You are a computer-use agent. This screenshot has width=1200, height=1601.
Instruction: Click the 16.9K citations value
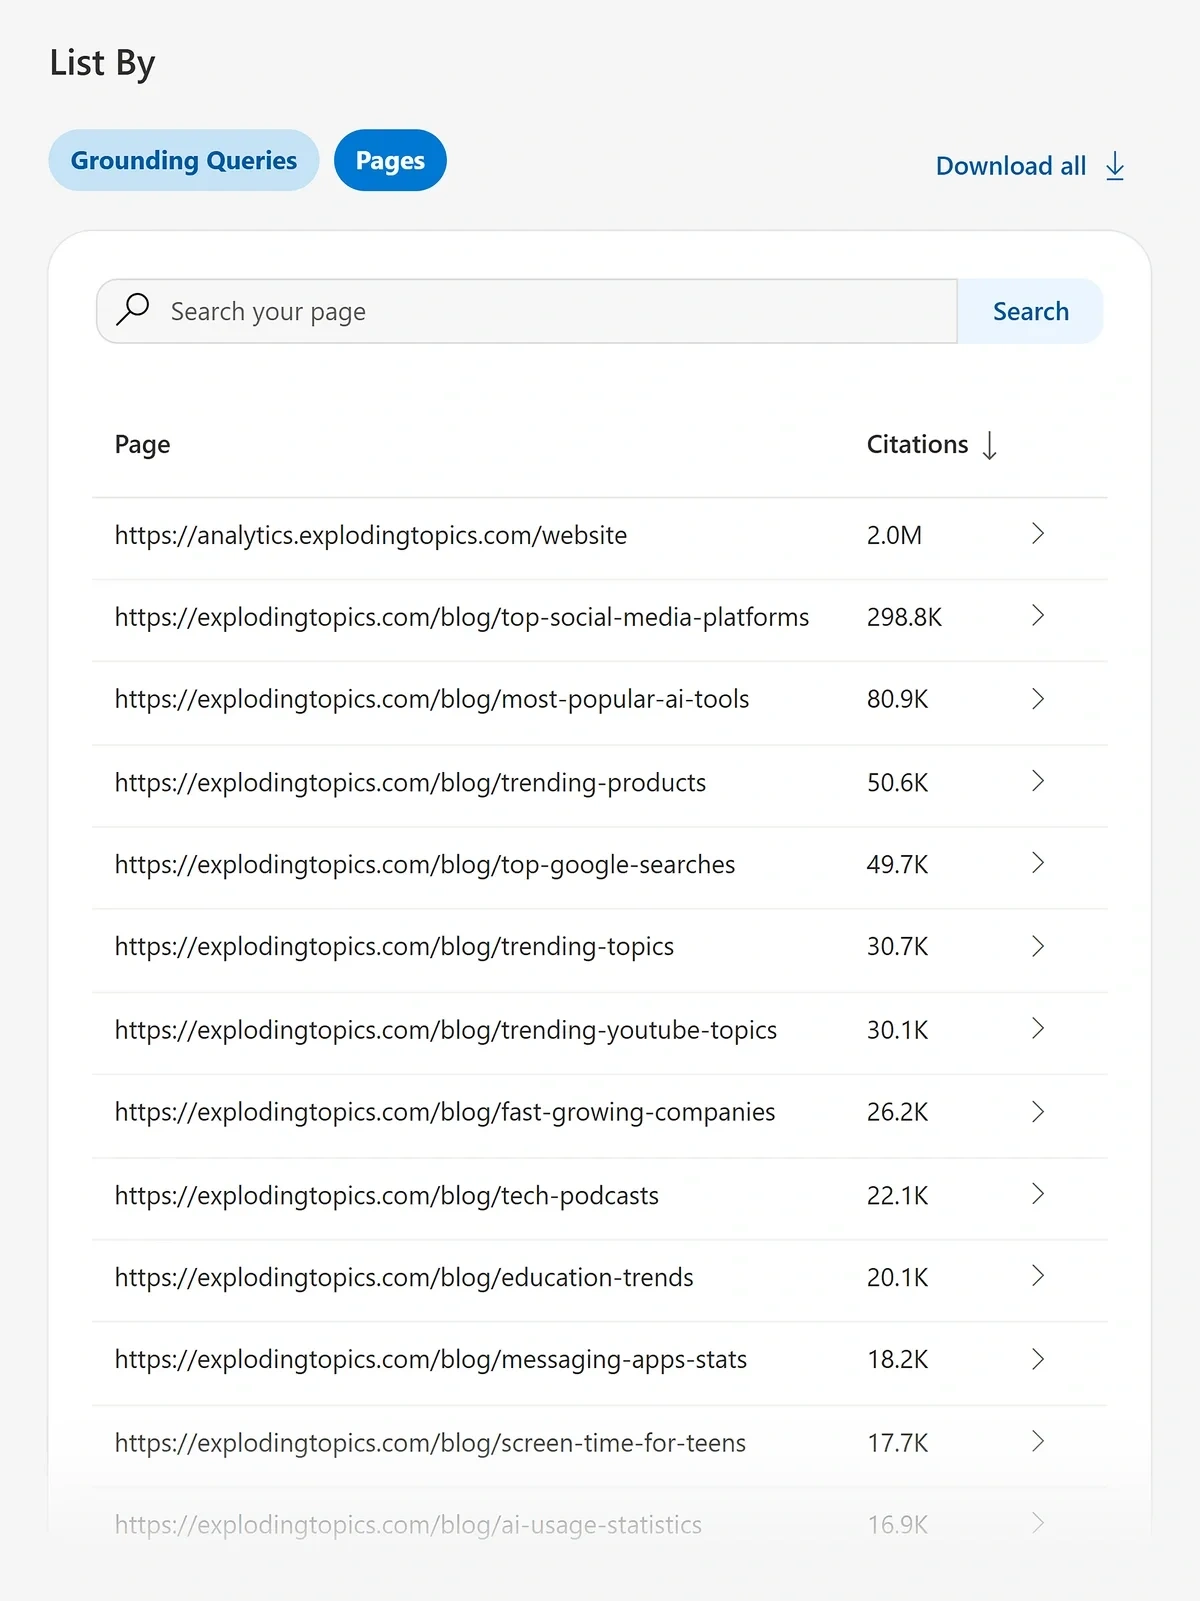click(897, 1526)
